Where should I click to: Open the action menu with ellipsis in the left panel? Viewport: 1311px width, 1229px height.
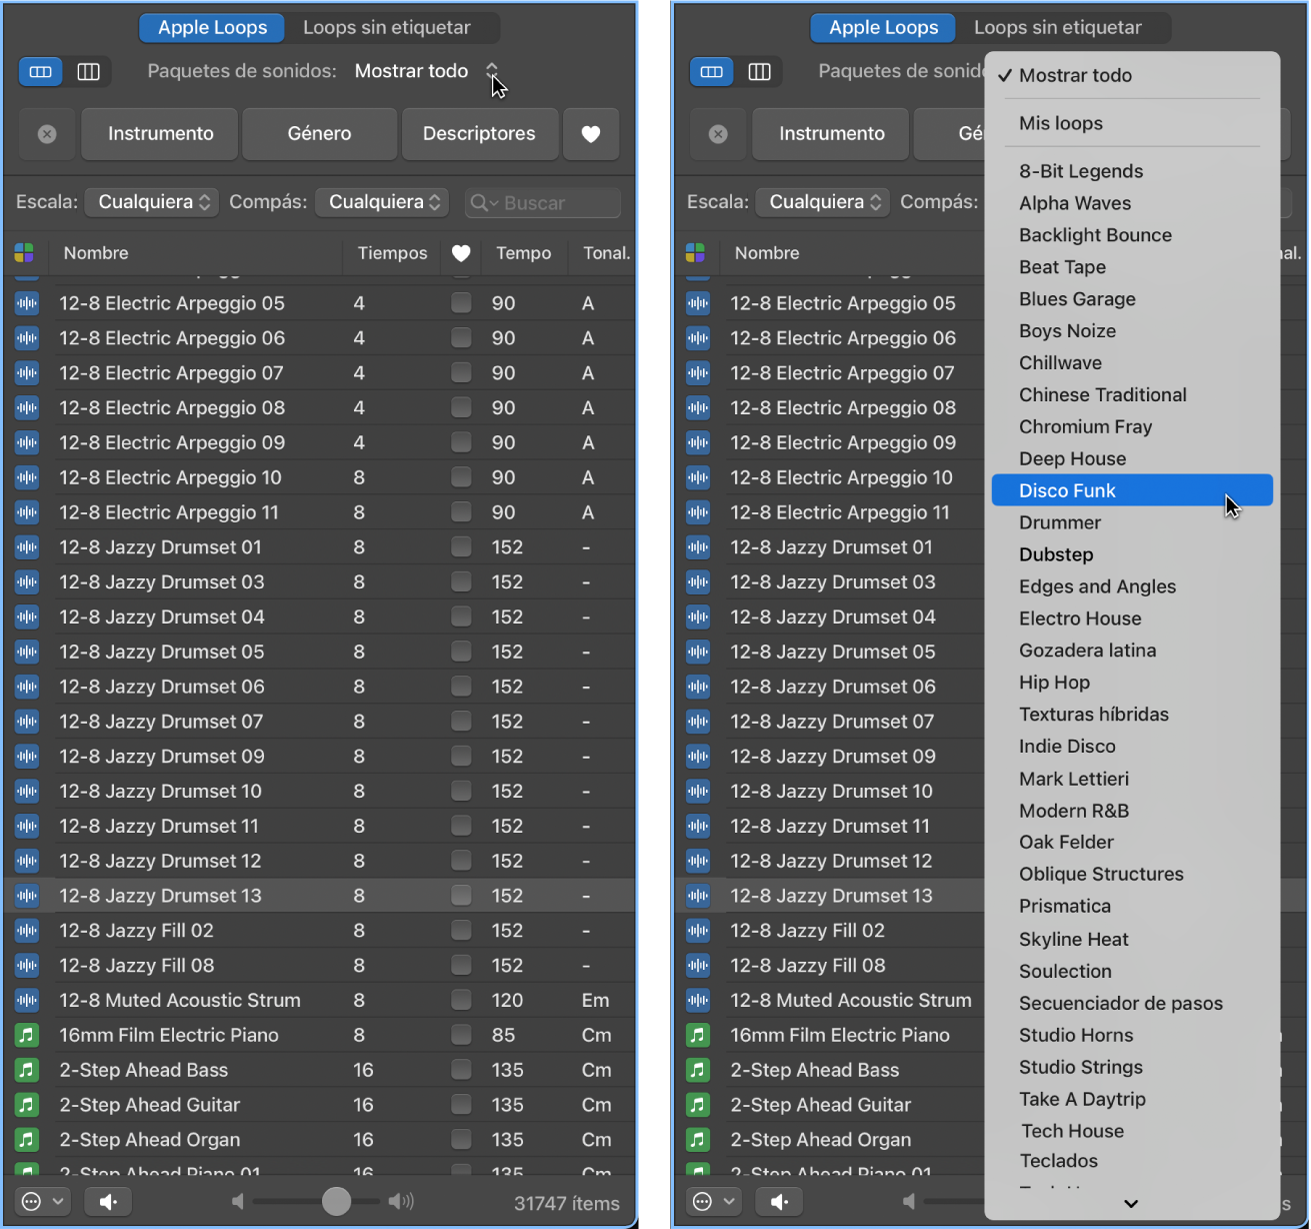[43, 1201]
